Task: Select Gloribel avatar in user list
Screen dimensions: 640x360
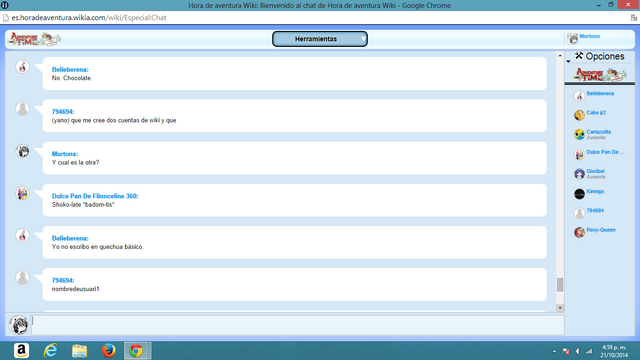Action: pos(579,174)
